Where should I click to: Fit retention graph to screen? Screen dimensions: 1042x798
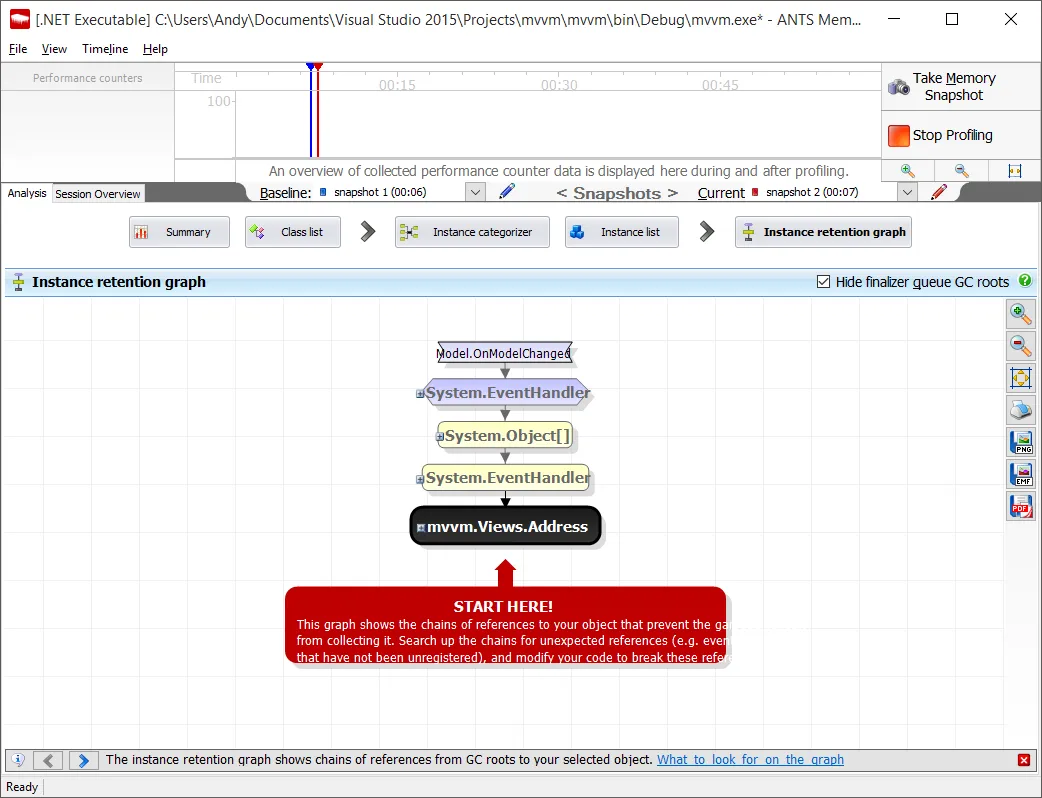(1021, 377)
